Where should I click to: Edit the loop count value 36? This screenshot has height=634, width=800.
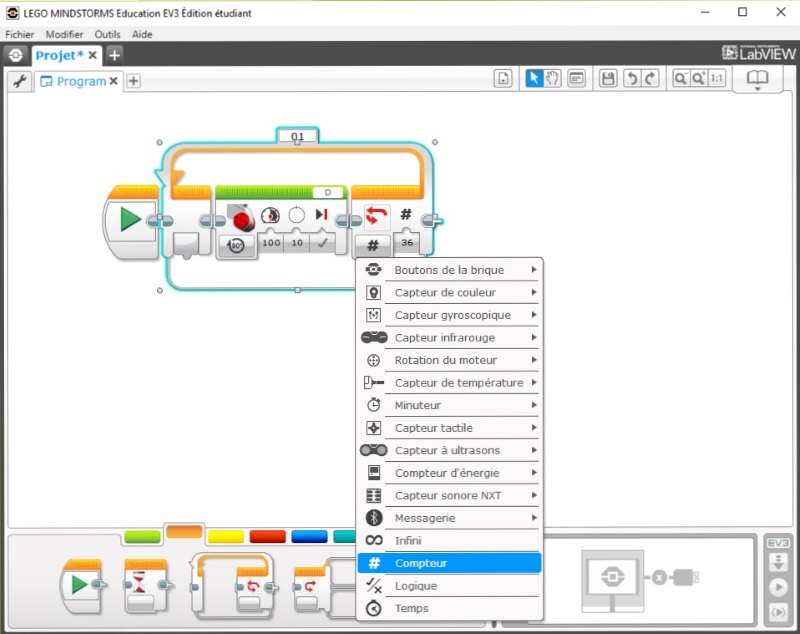(407, 243)
